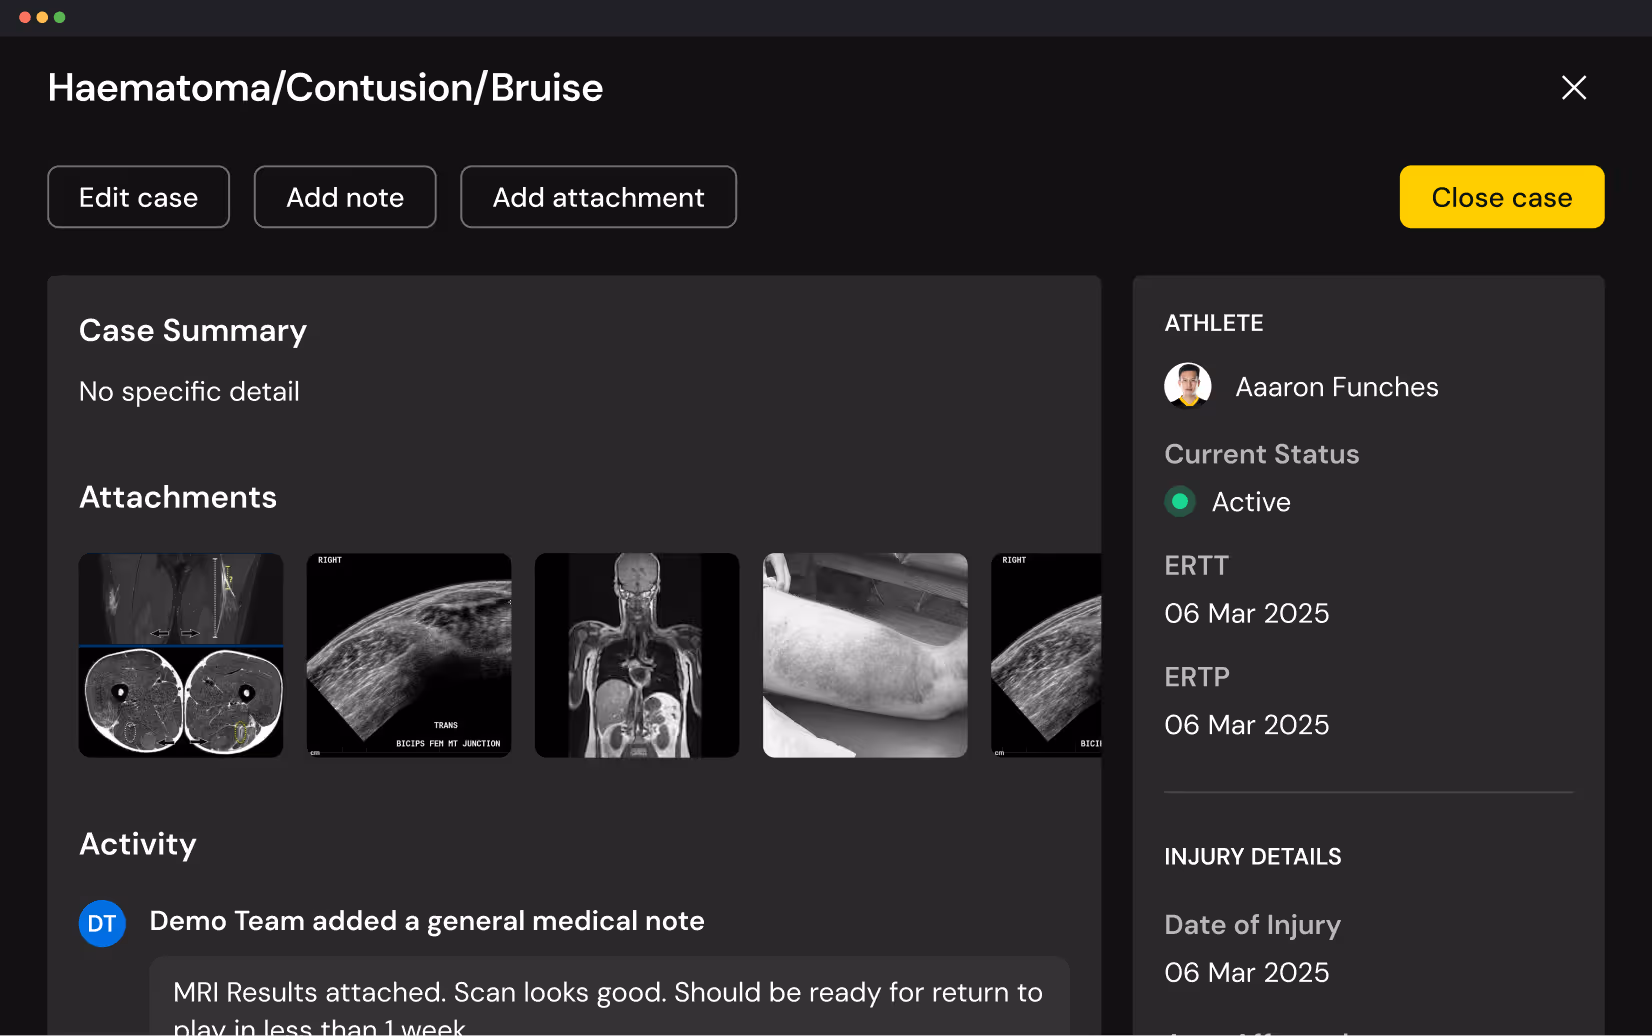Click the athlete name Aaaron Funches
Viewport: 1652px width, 1036px height.
[x=1336, y=387]
